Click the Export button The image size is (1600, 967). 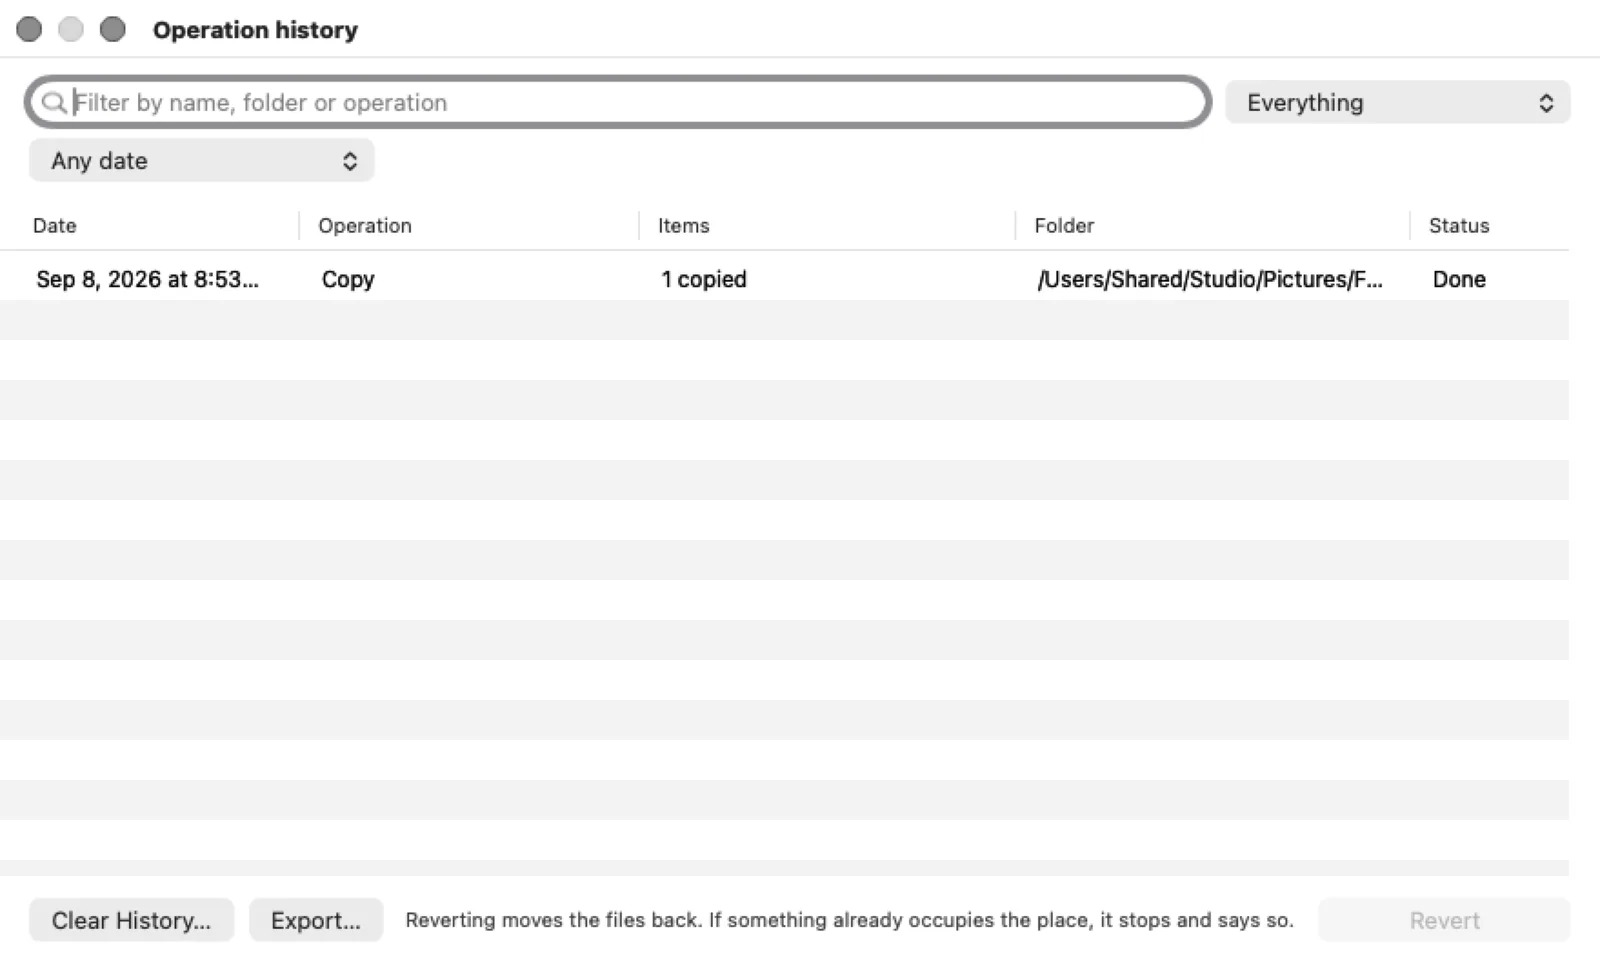point(316,920)
